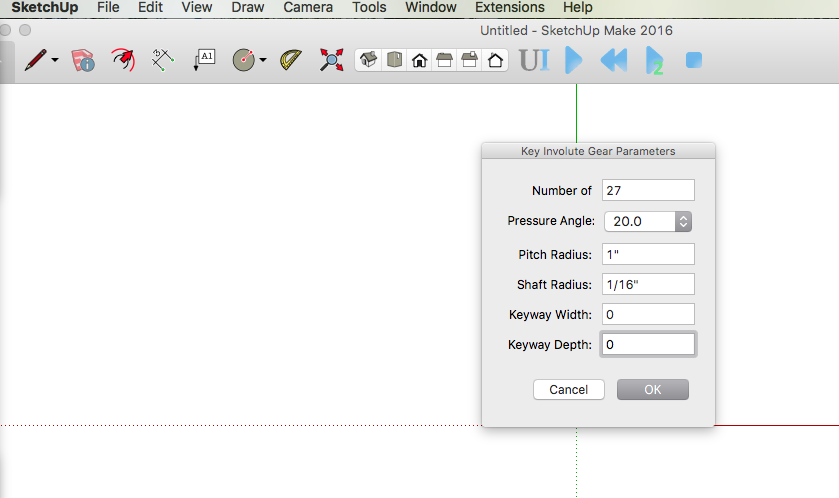Open the View menu
This screenshot has height=498, width=839.
(x=196, y=7)
